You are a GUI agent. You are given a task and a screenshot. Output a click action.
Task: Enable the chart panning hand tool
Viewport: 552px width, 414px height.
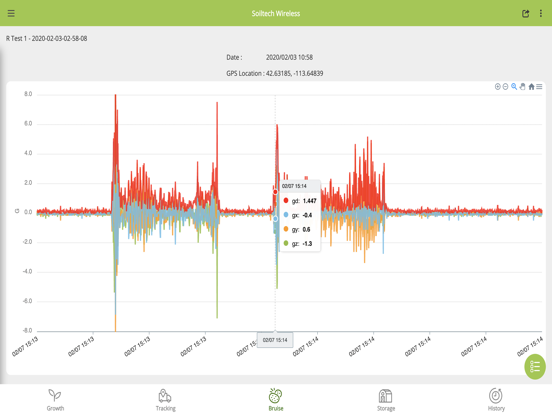(522, 87)
